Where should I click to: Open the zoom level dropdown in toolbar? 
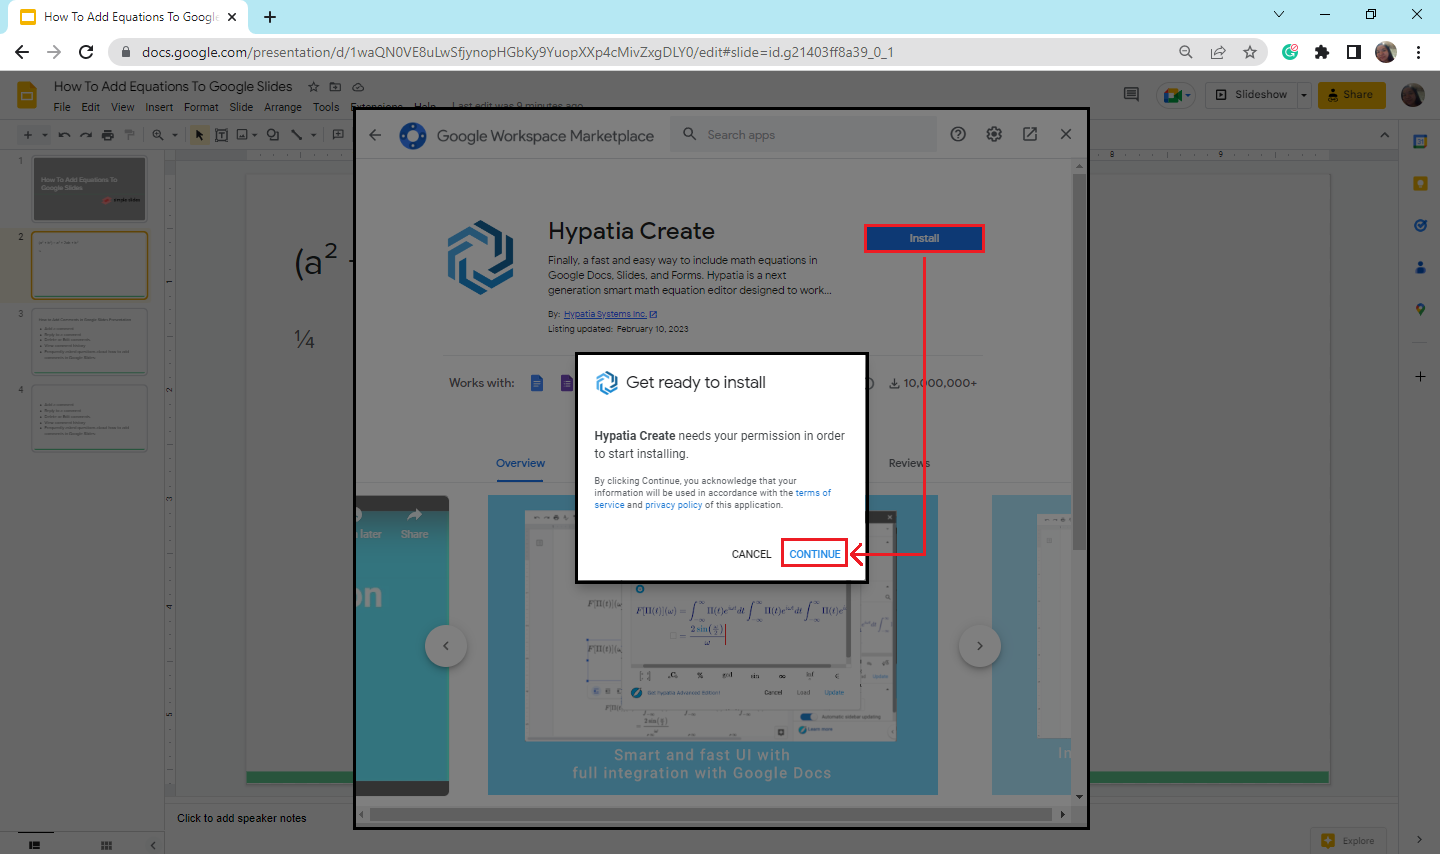pos(174,135)
